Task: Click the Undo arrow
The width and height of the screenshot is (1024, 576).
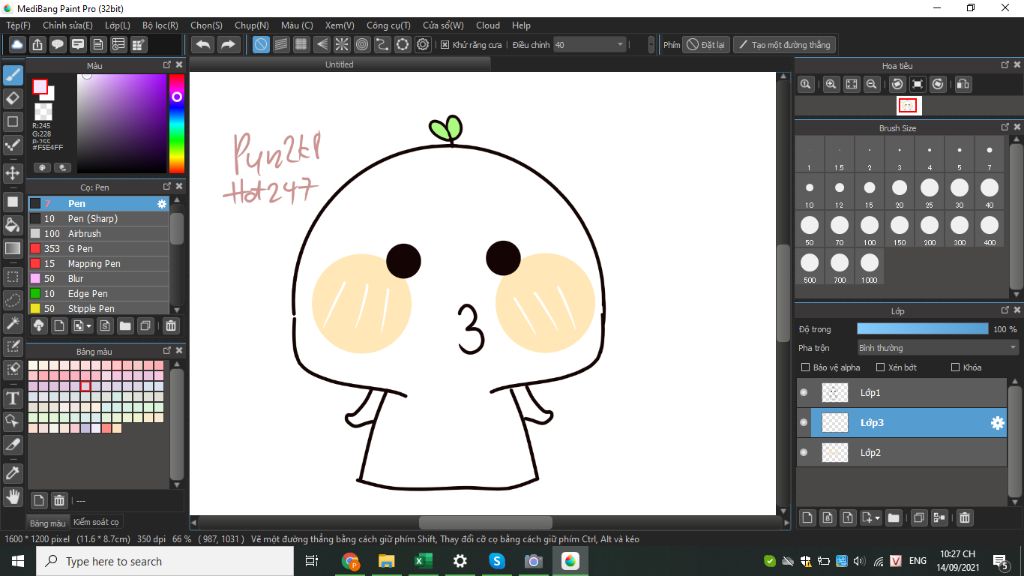Action: (203, 44)
